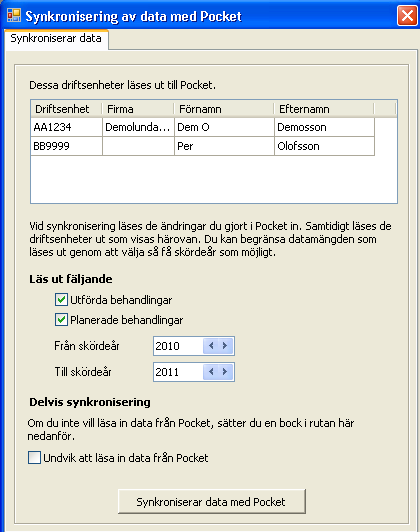Select the AA1234 row in the list
Viewport: 420px width, 532px height.
click(x=203, y=127)
